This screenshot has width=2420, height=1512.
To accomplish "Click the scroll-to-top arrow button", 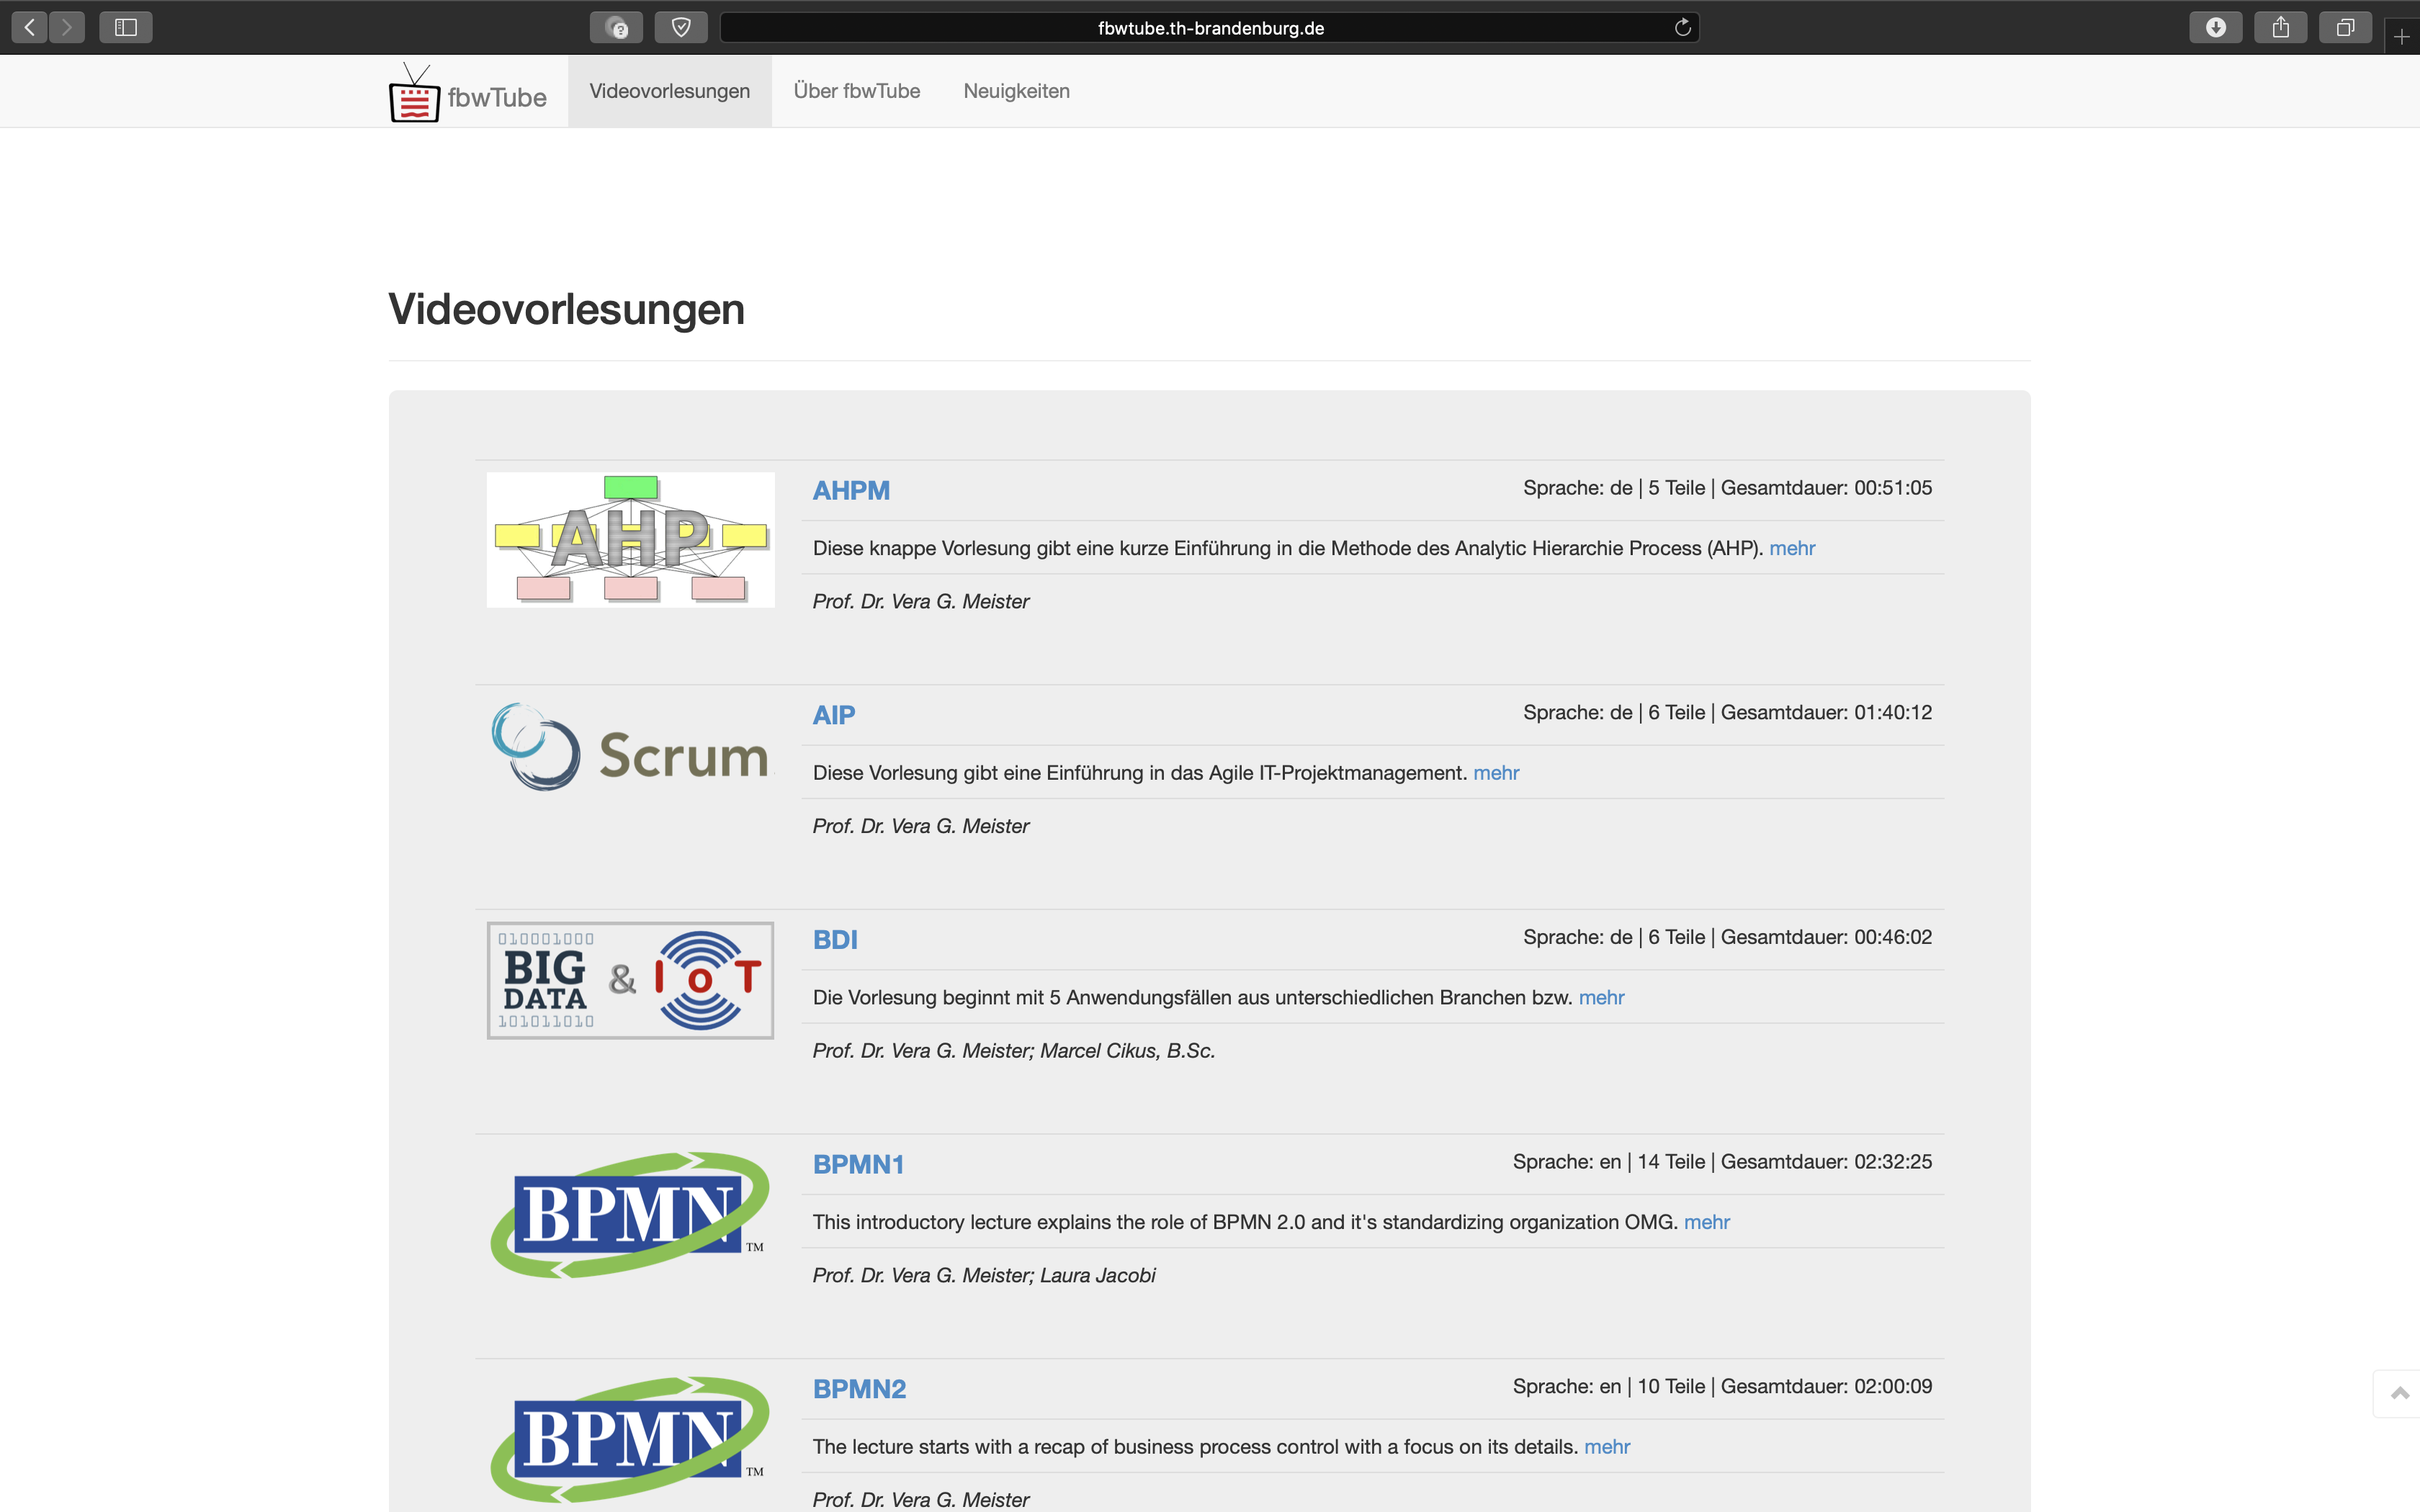I will pyautogui.click(x=2399, y=1393).
